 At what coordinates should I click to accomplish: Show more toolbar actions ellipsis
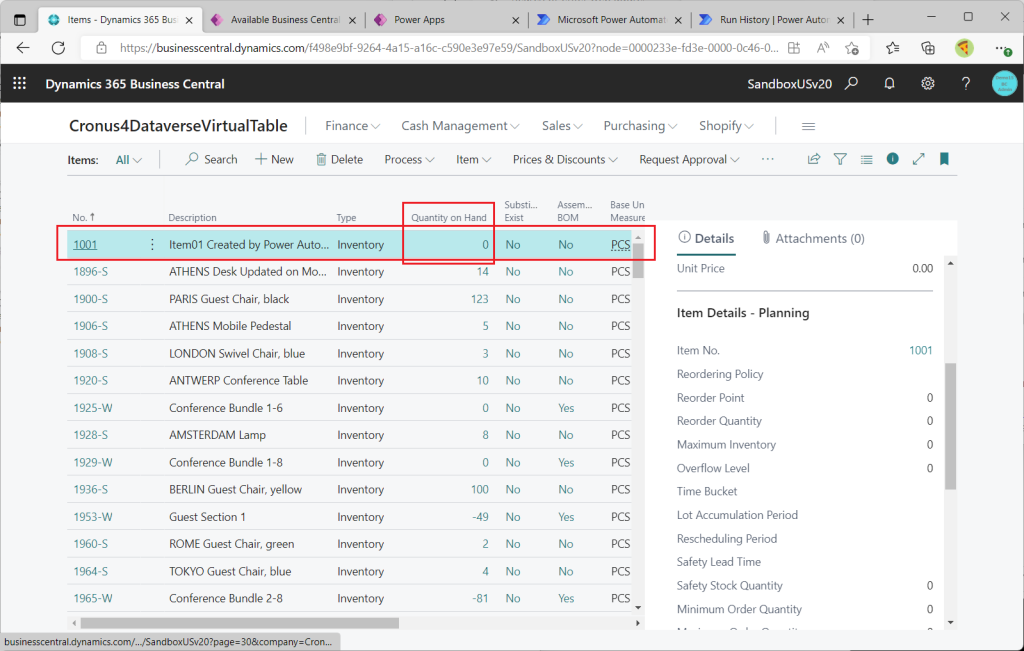point(767,159)
